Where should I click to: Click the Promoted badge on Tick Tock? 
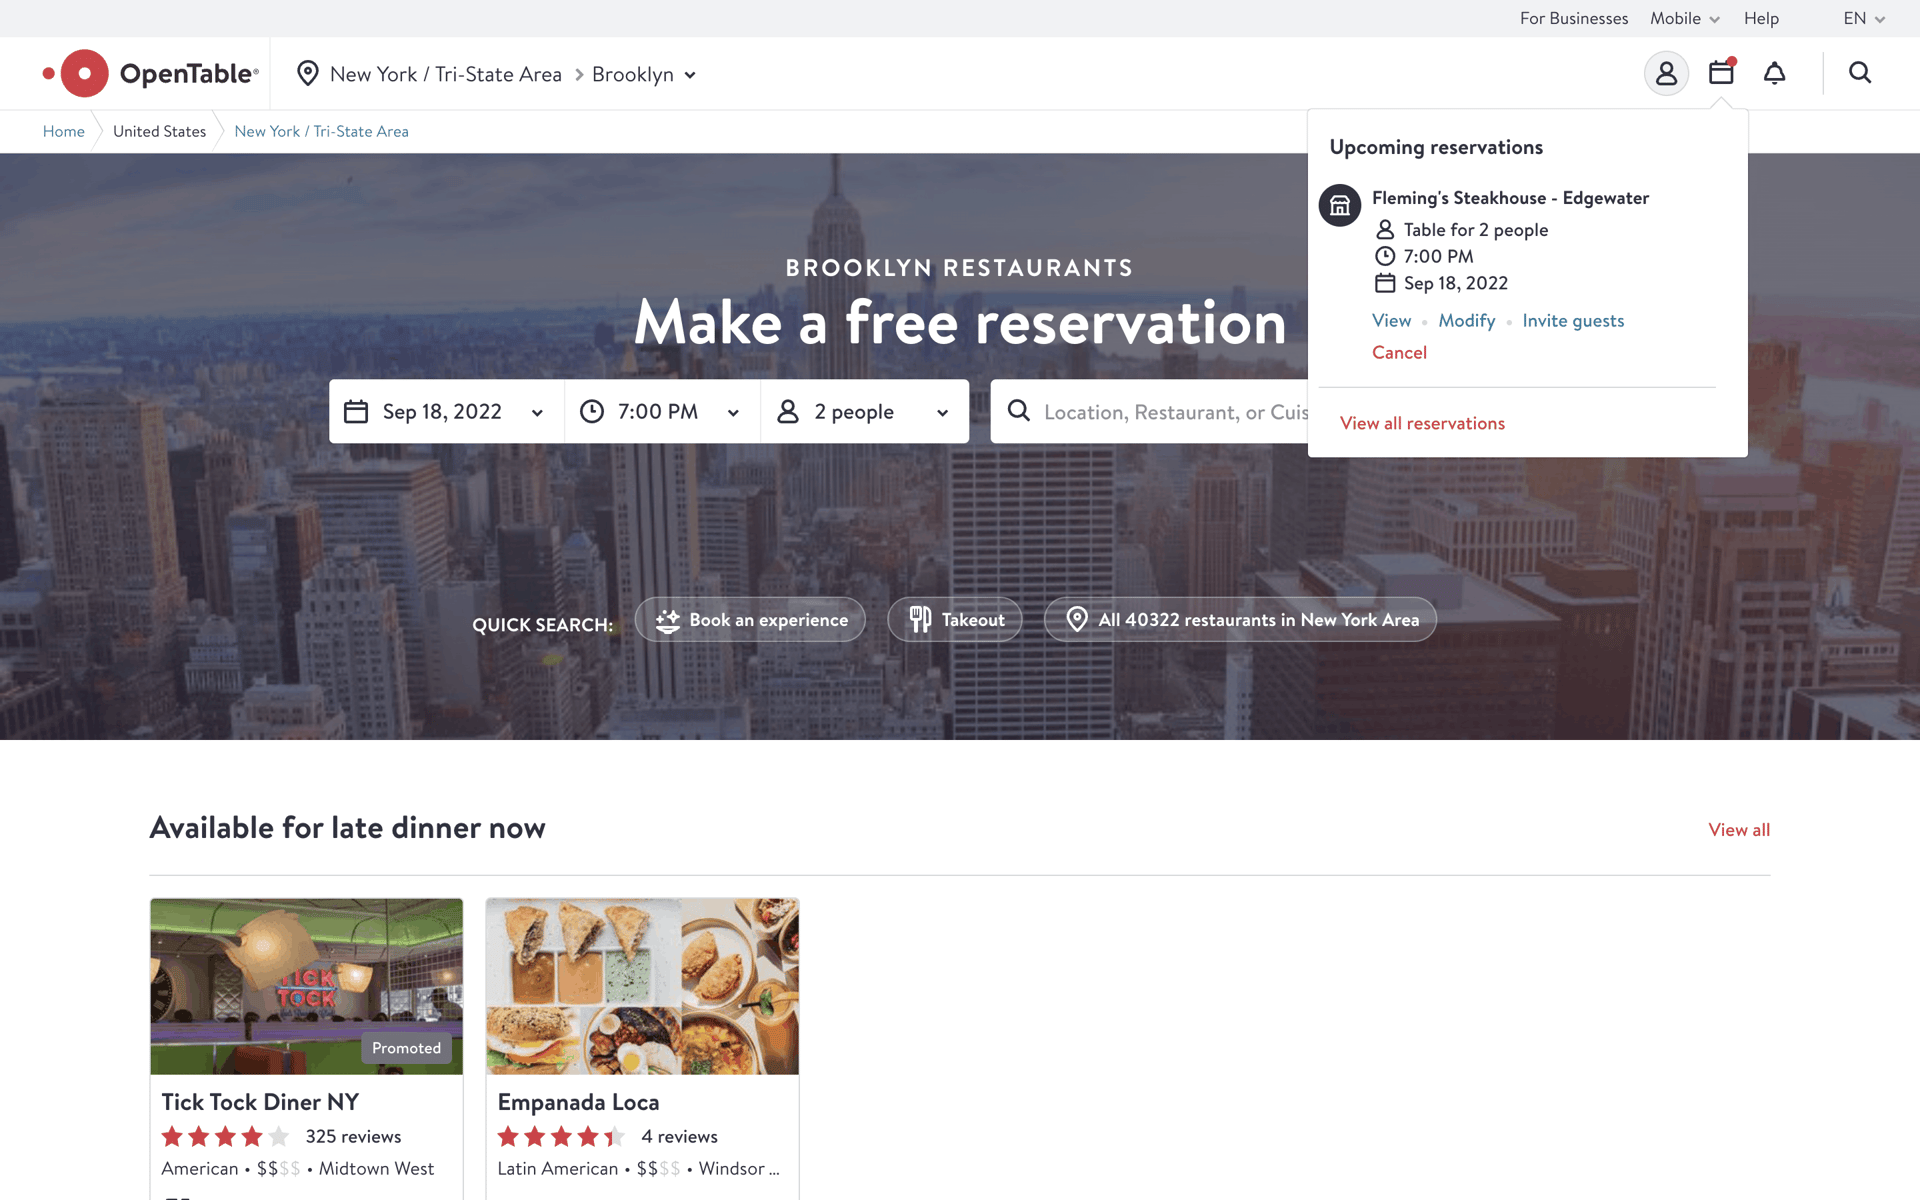coord(406,1048)
